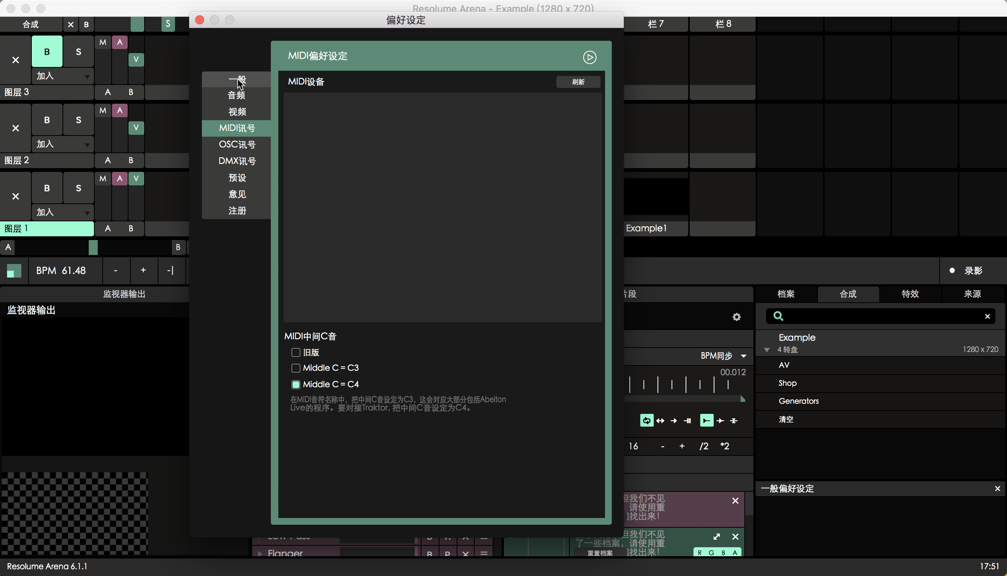Image resolution: width=1007 pixels, height=576 pixels.
Task: Switch to the 音频 preferences tab
Action: click(236, 95)
